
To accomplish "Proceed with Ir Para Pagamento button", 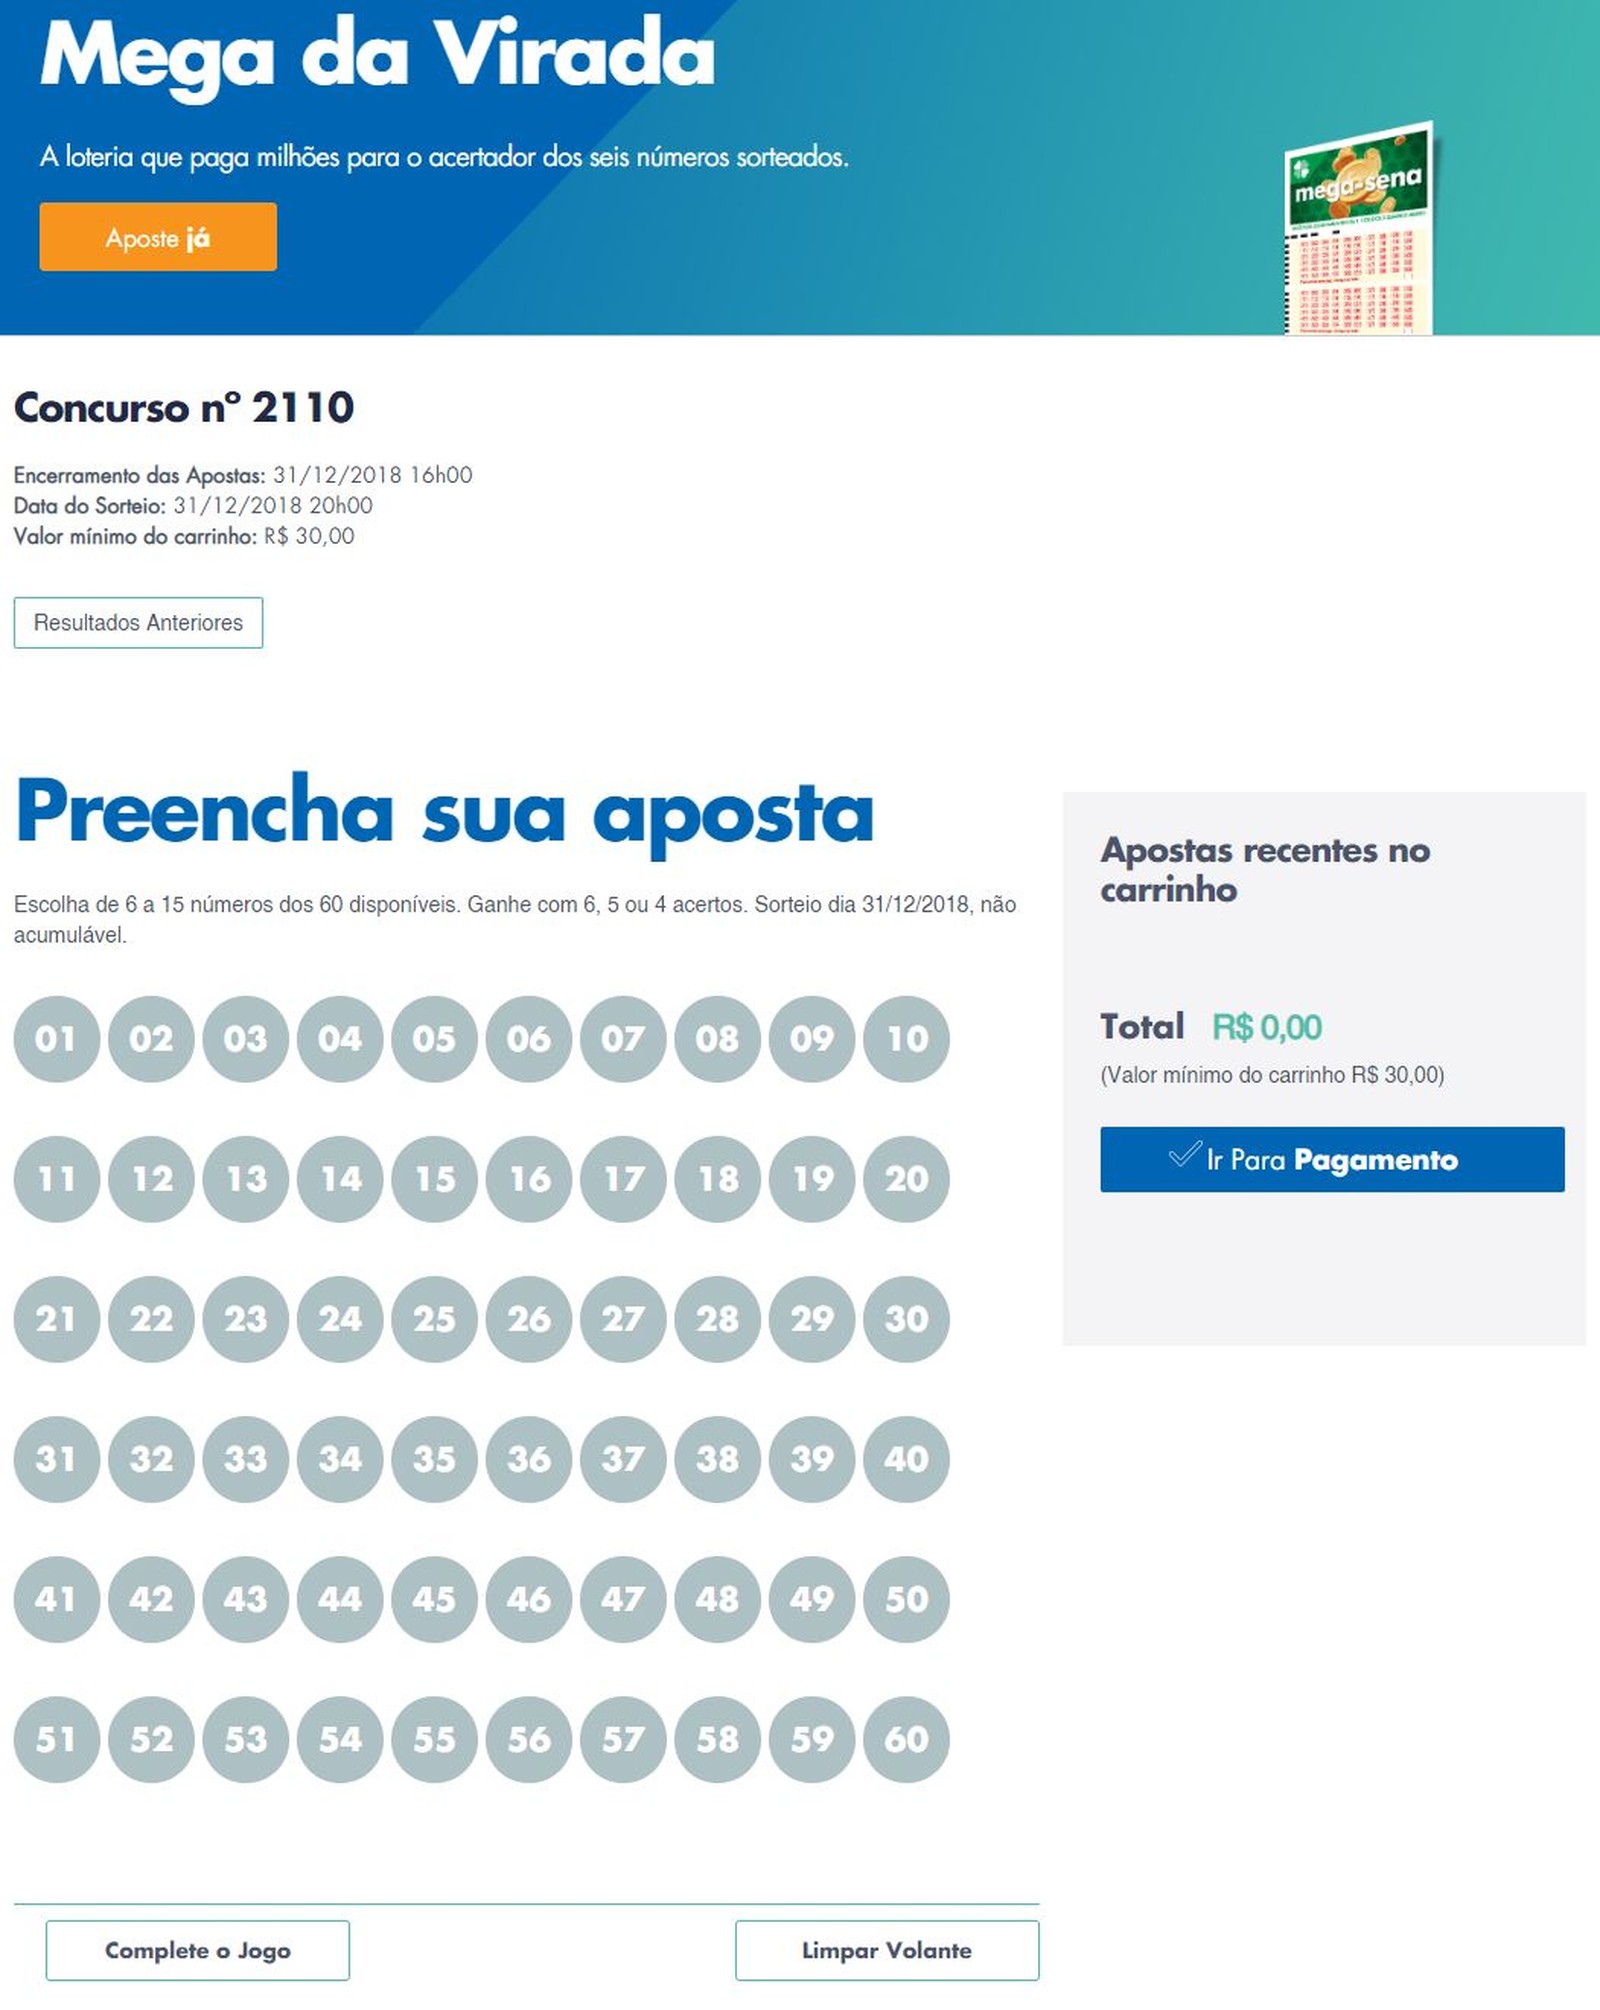I will tap(1332, 1159).
